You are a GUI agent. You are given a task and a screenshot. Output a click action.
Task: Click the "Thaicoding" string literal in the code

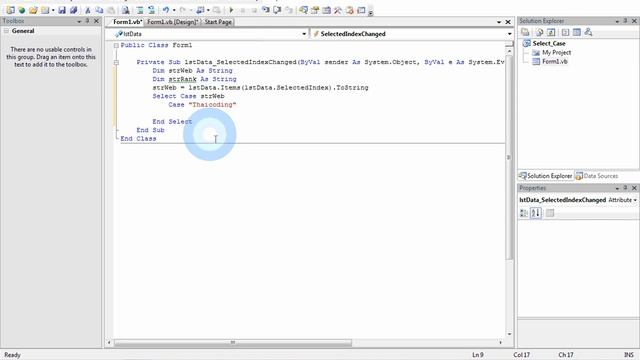(212, 105)
